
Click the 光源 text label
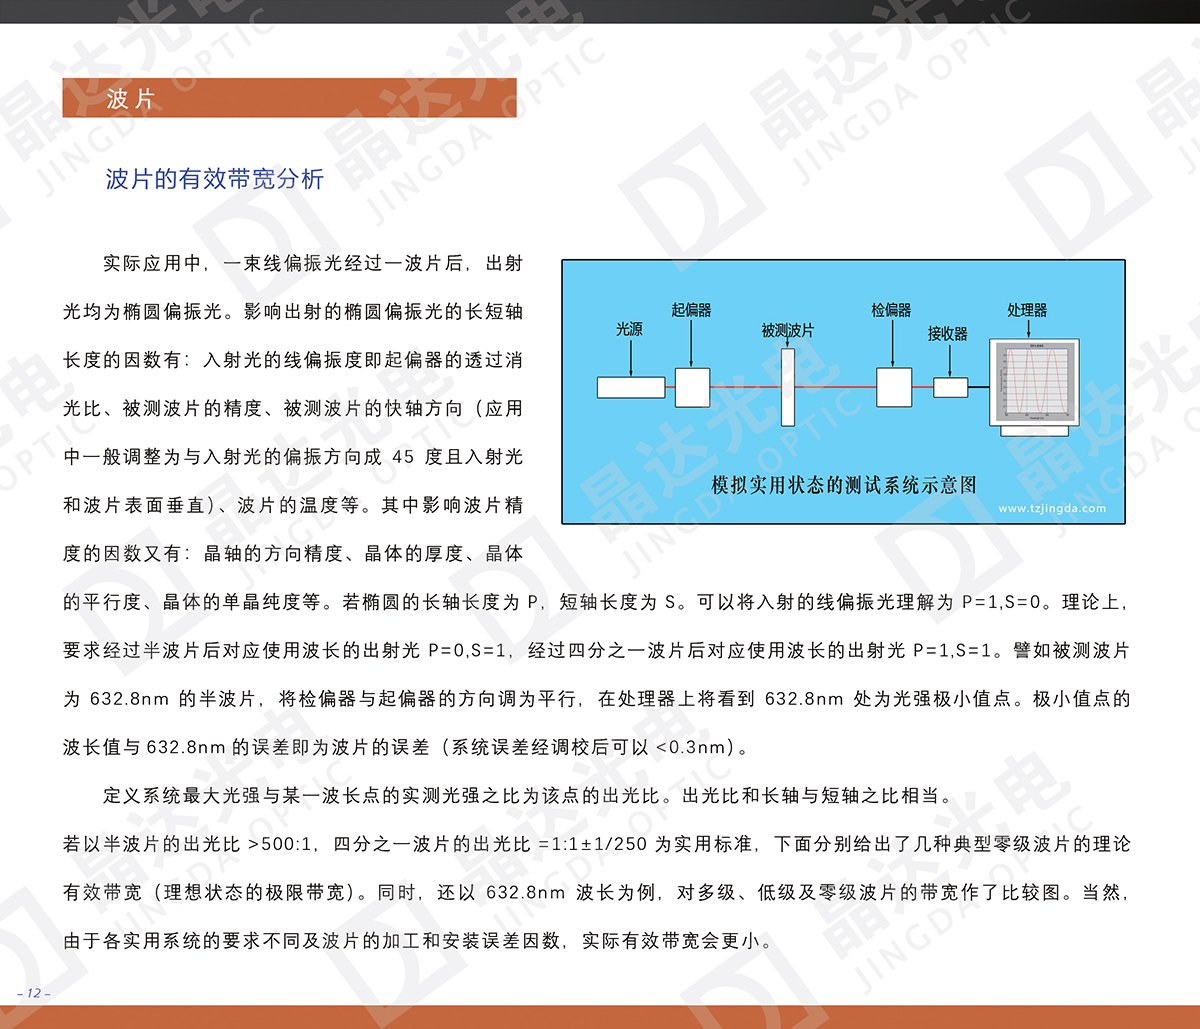629,329
